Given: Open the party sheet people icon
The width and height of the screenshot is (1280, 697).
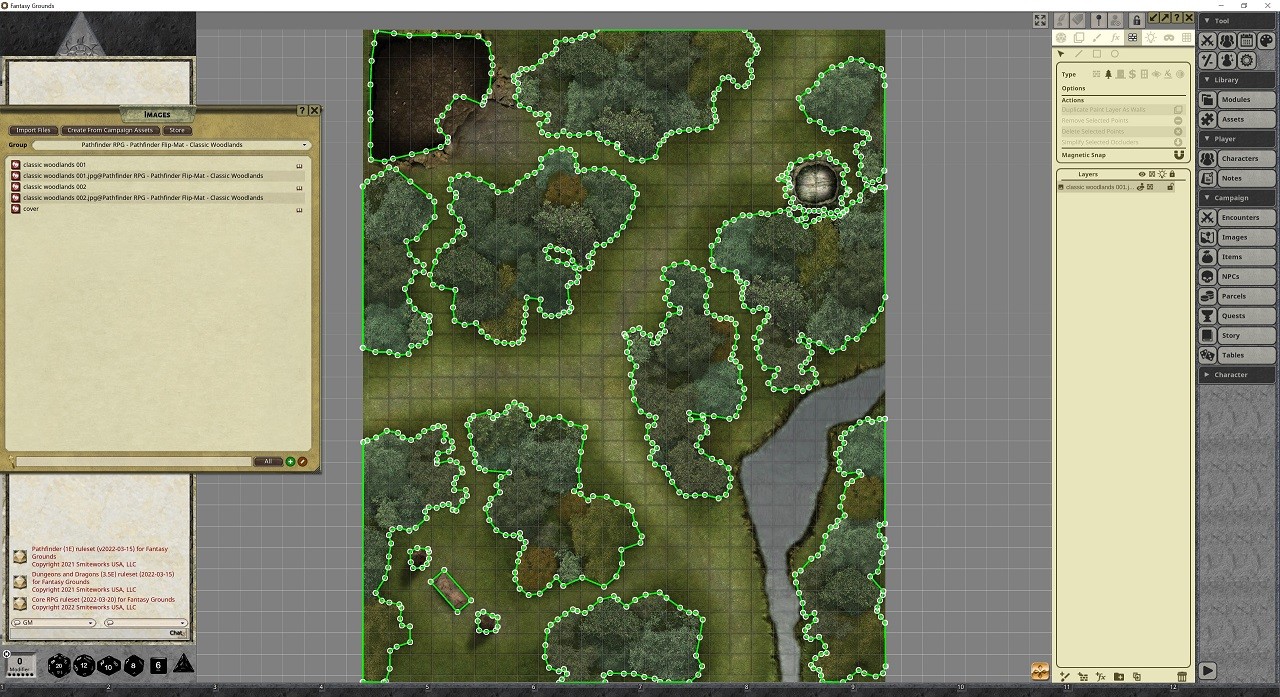Looking at the screenshot, I should click(x=1227, y=41).
